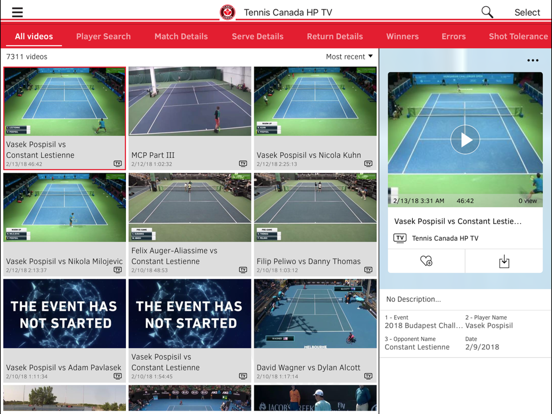Image resolution: width=552 pixels, height=414 pixels.
Task: Open the Serve Details tab
Action: [x=257, y=36]
